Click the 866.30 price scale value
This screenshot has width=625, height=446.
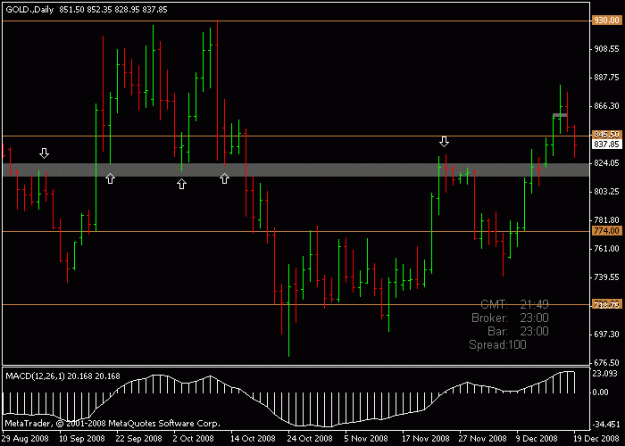(606, 106)
